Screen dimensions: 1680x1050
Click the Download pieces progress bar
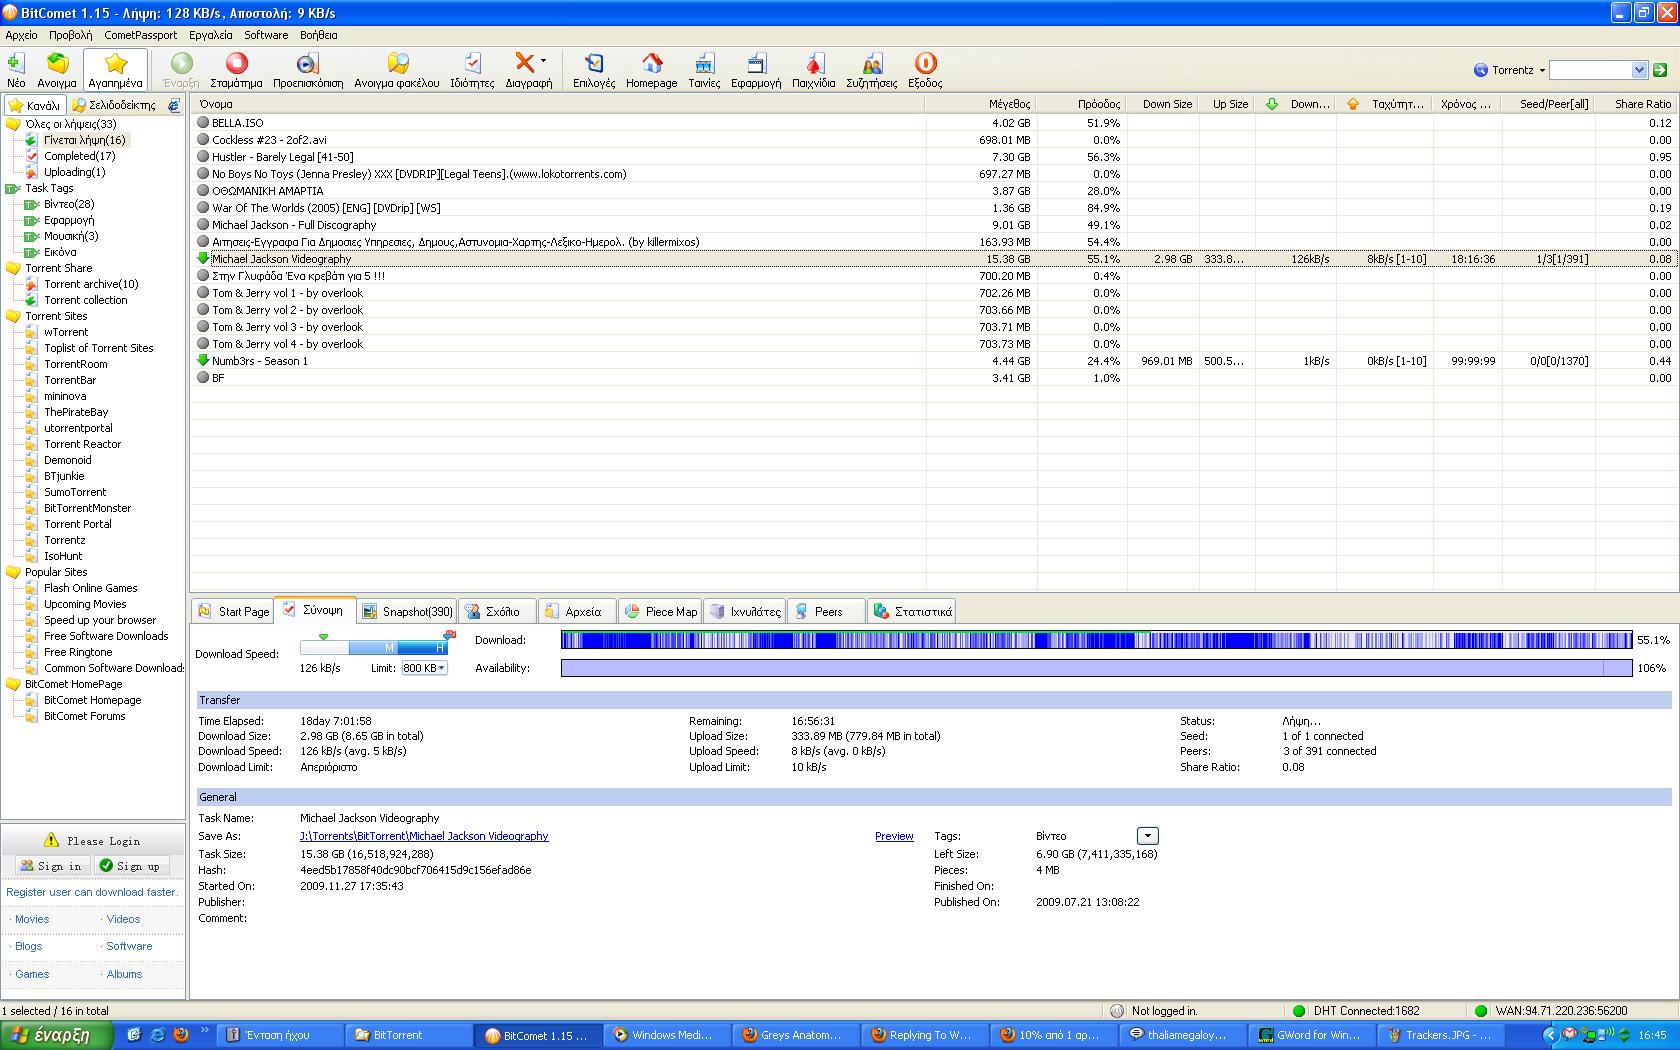pos(1096,640)
